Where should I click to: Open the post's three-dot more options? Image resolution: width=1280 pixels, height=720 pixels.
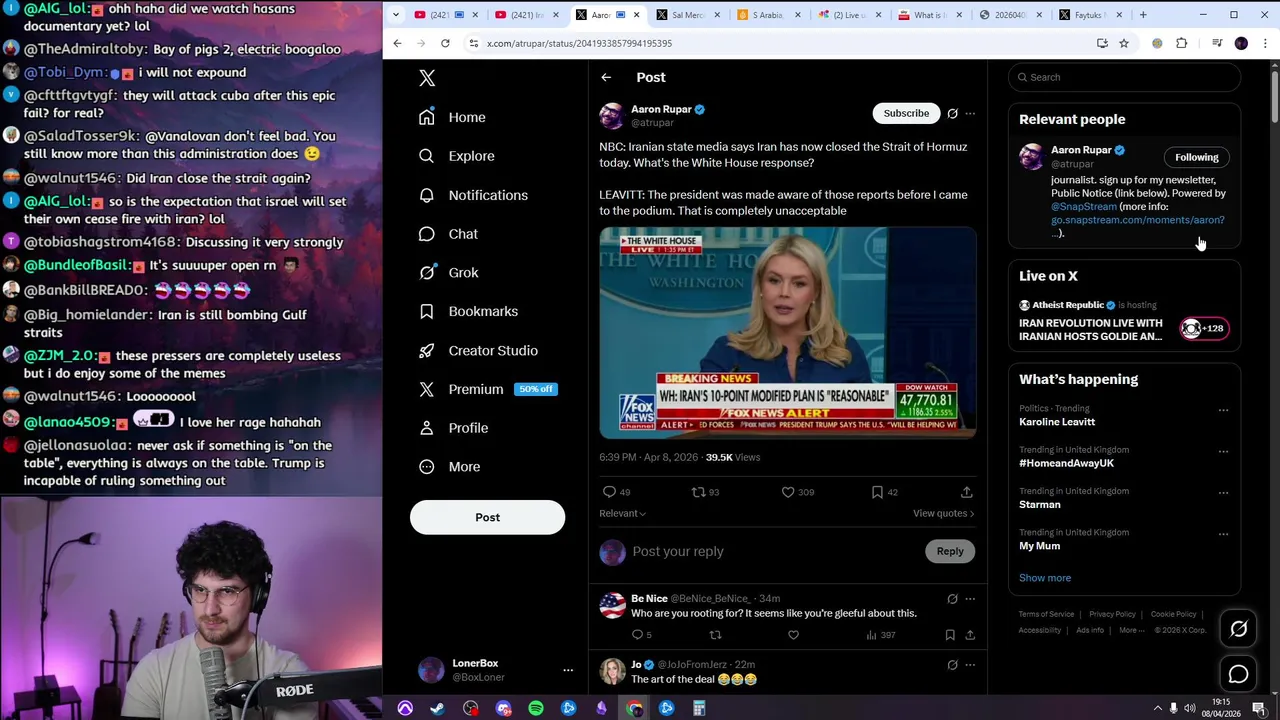pos(970,113)
